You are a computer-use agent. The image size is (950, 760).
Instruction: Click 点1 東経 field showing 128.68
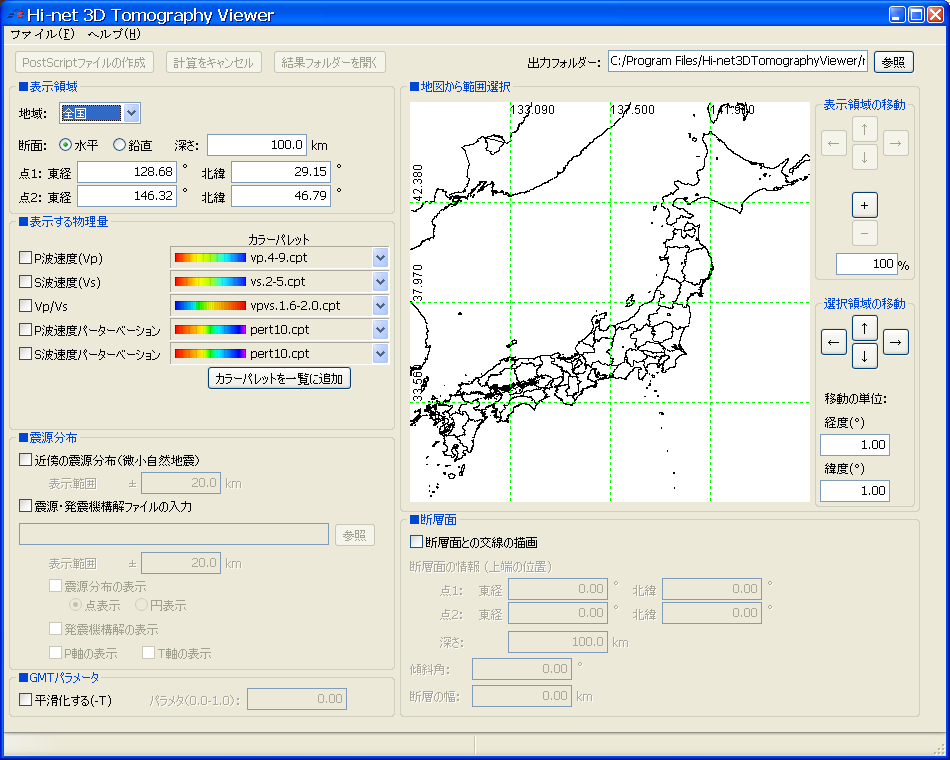127,172
